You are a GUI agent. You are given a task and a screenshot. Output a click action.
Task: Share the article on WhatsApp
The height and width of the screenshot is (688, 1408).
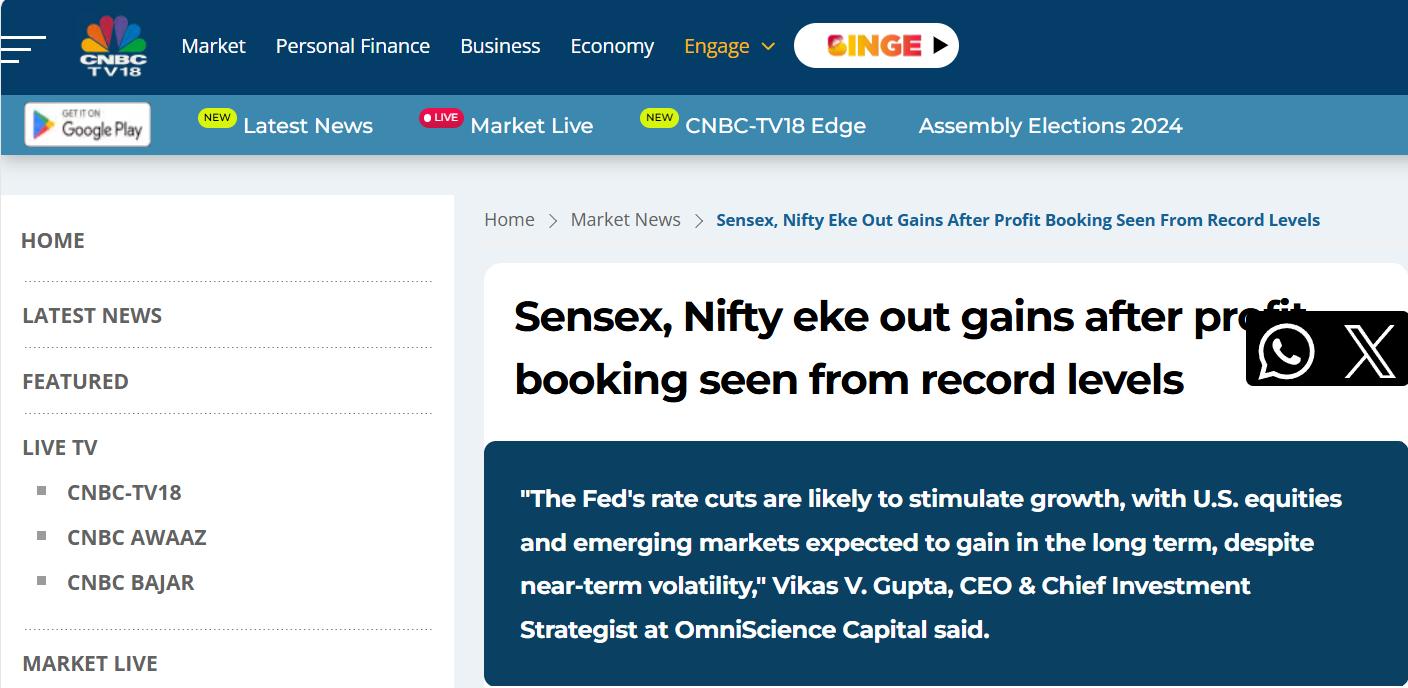coord(1286,349)
